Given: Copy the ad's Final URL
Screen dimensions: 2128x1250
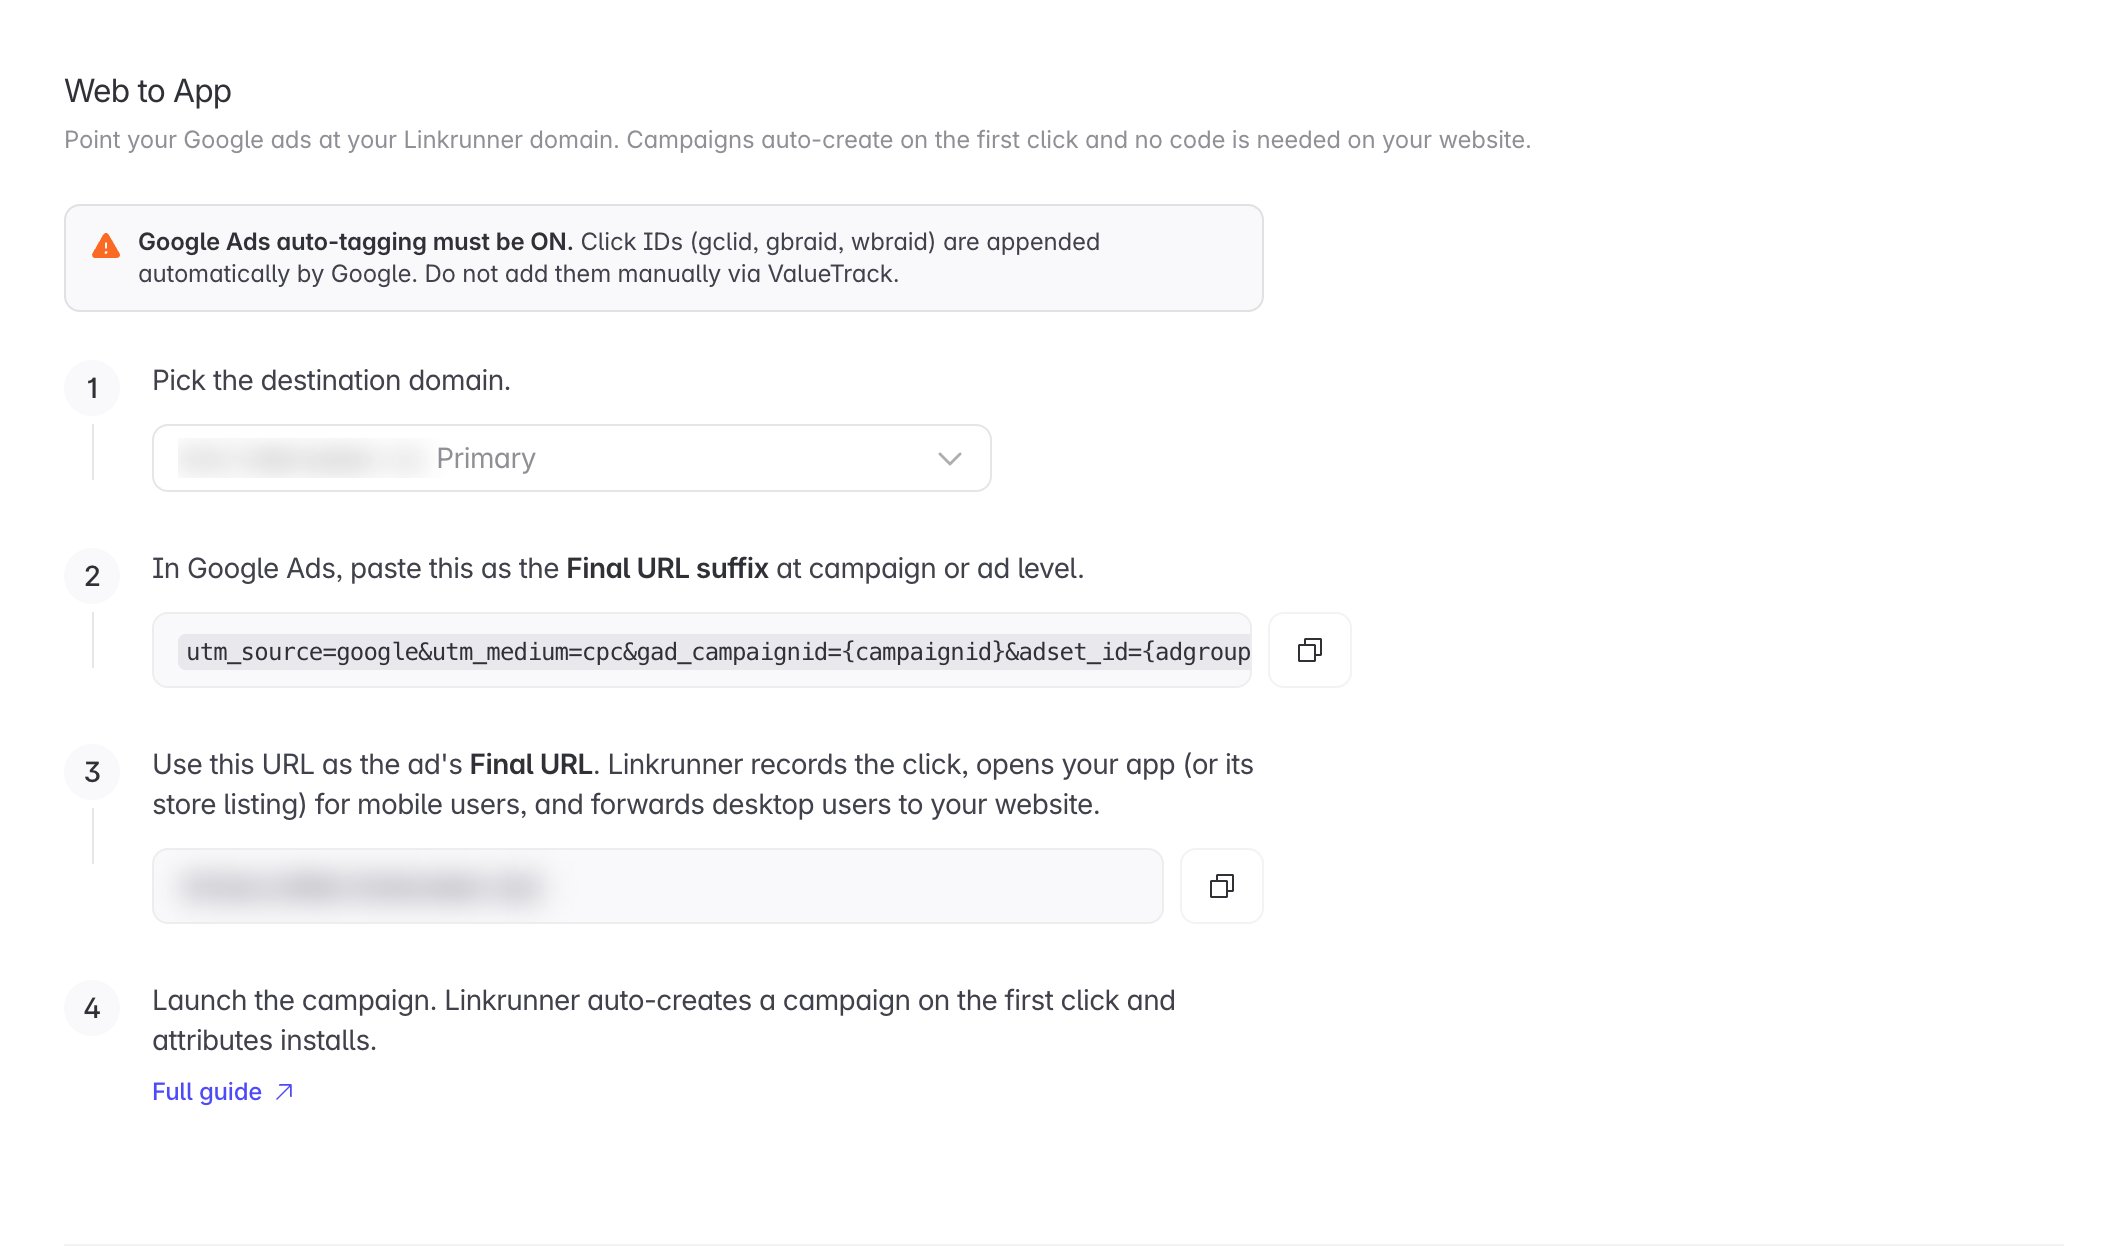Looking at the screenshot, I should pyautogui.click(x=1221, y=886).
